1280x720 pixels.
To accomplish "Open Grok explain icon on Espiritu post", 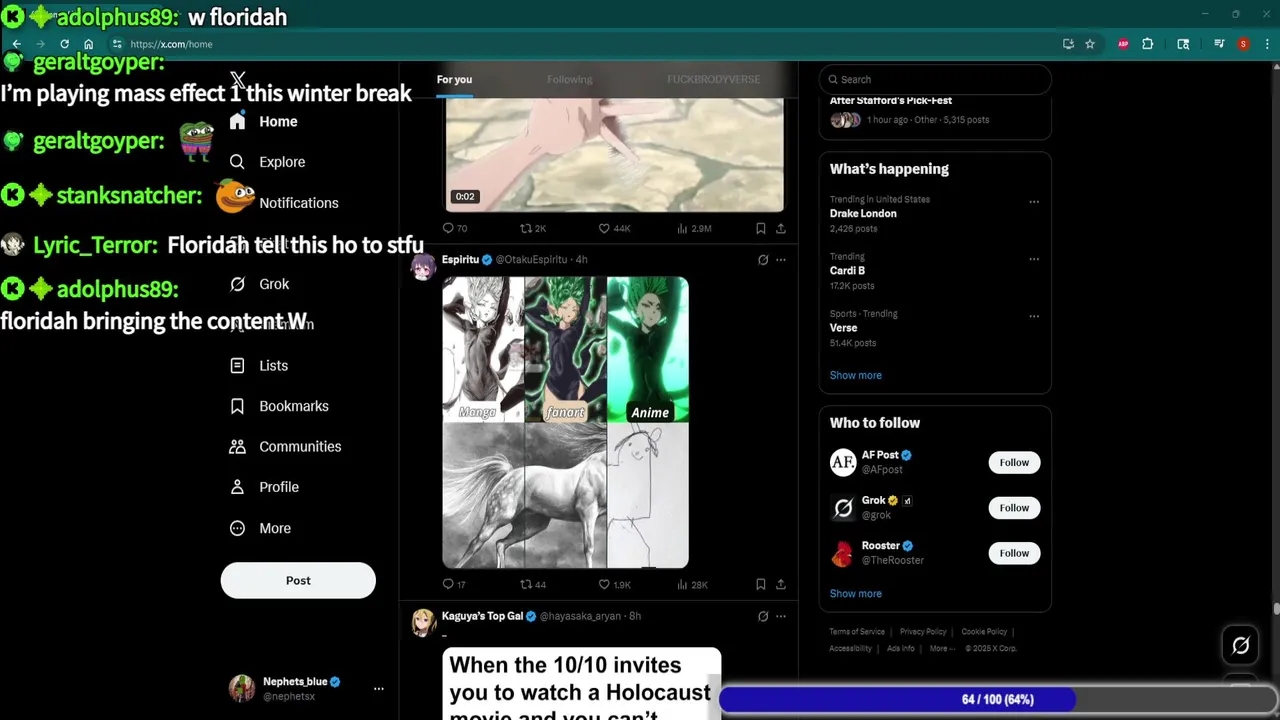I will (x=763, y=260).
